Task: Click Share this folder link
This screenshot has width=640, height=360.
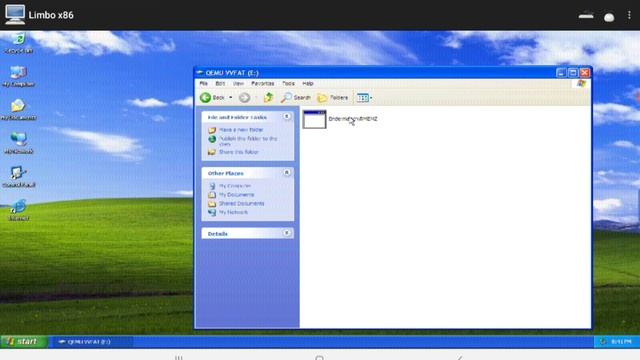Action: click(x=239, y=152)
